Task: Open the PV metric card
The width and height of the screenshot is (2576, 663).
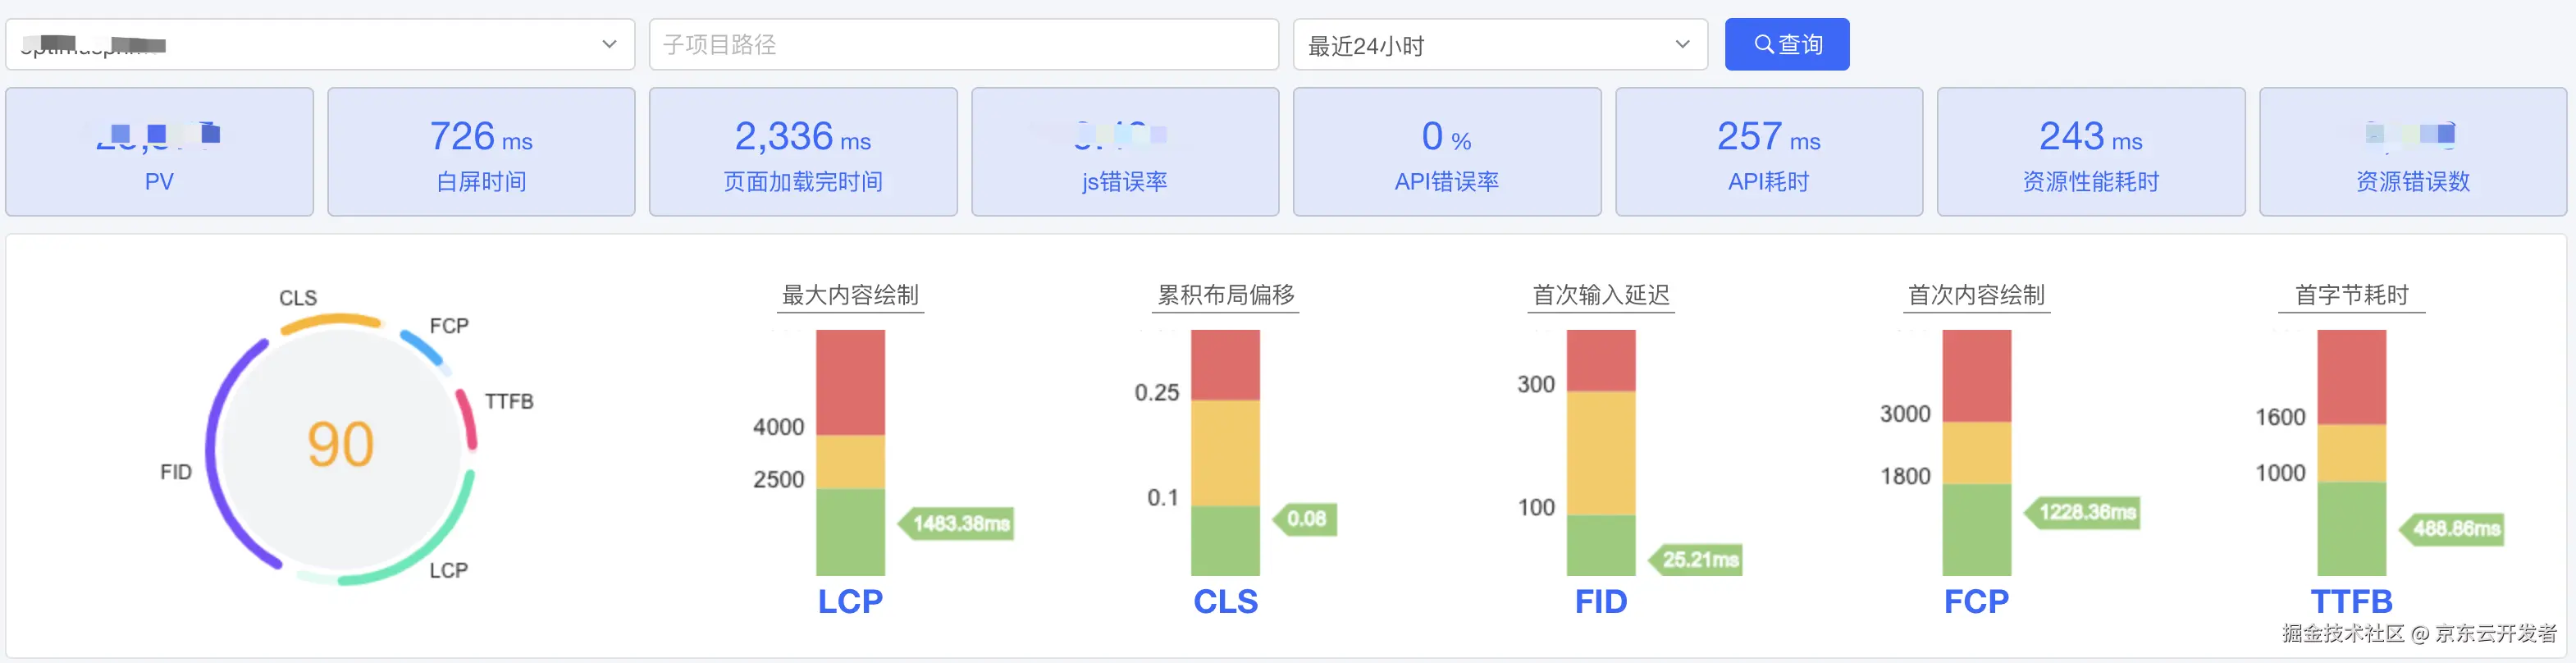Action: click(x=160, y=152)
